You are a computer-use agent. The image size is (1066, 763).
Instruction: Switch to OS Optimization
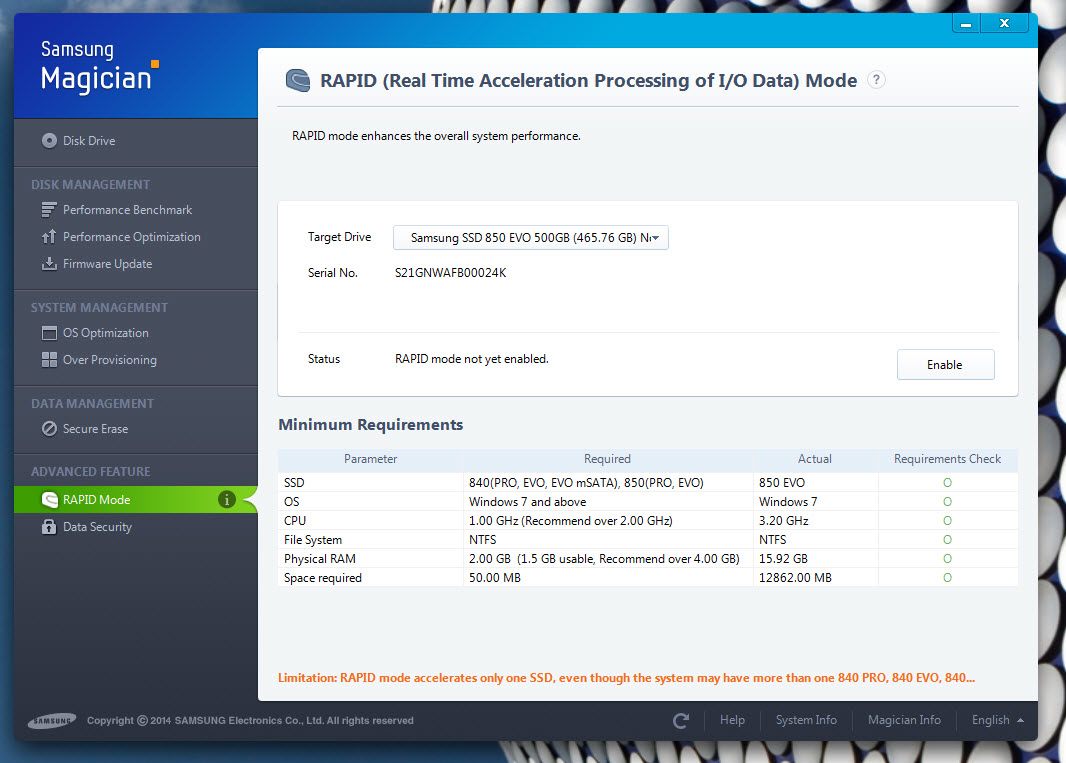[106, 333]
